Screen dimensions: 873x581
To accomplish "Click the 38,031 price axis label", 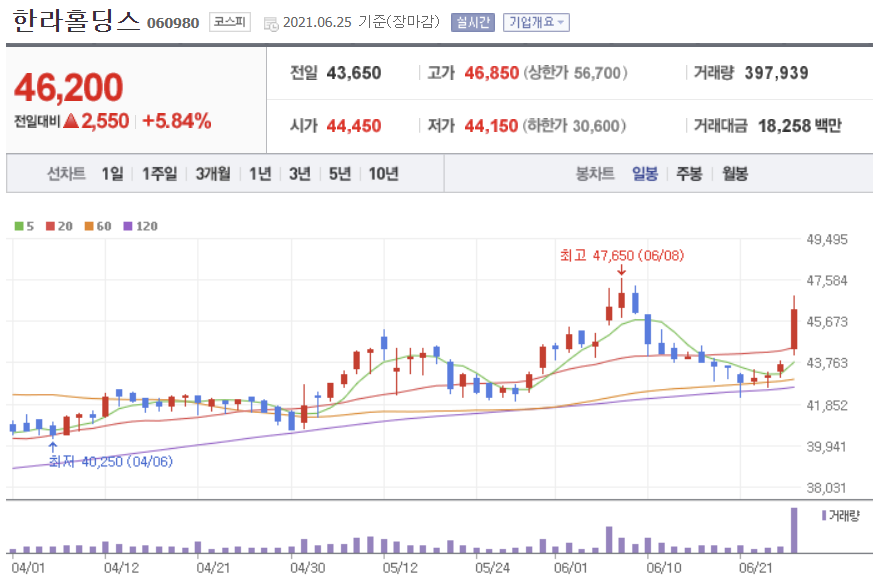I will [x=826, y=488].
